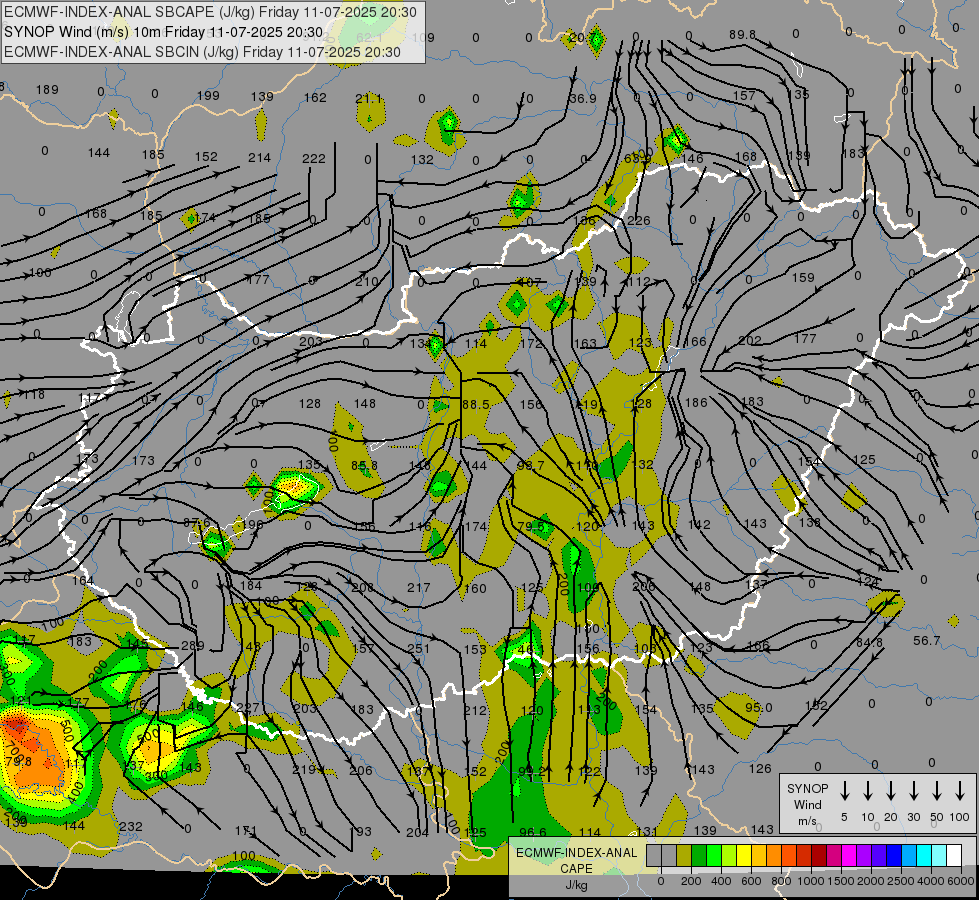Select the pure yellow CAPE legend swatch
The image size is (979, 900).
point(744,856)
